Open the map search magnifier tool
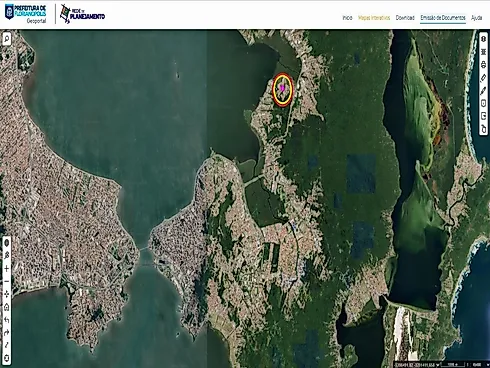490x368 pixels. pos(6,39)
